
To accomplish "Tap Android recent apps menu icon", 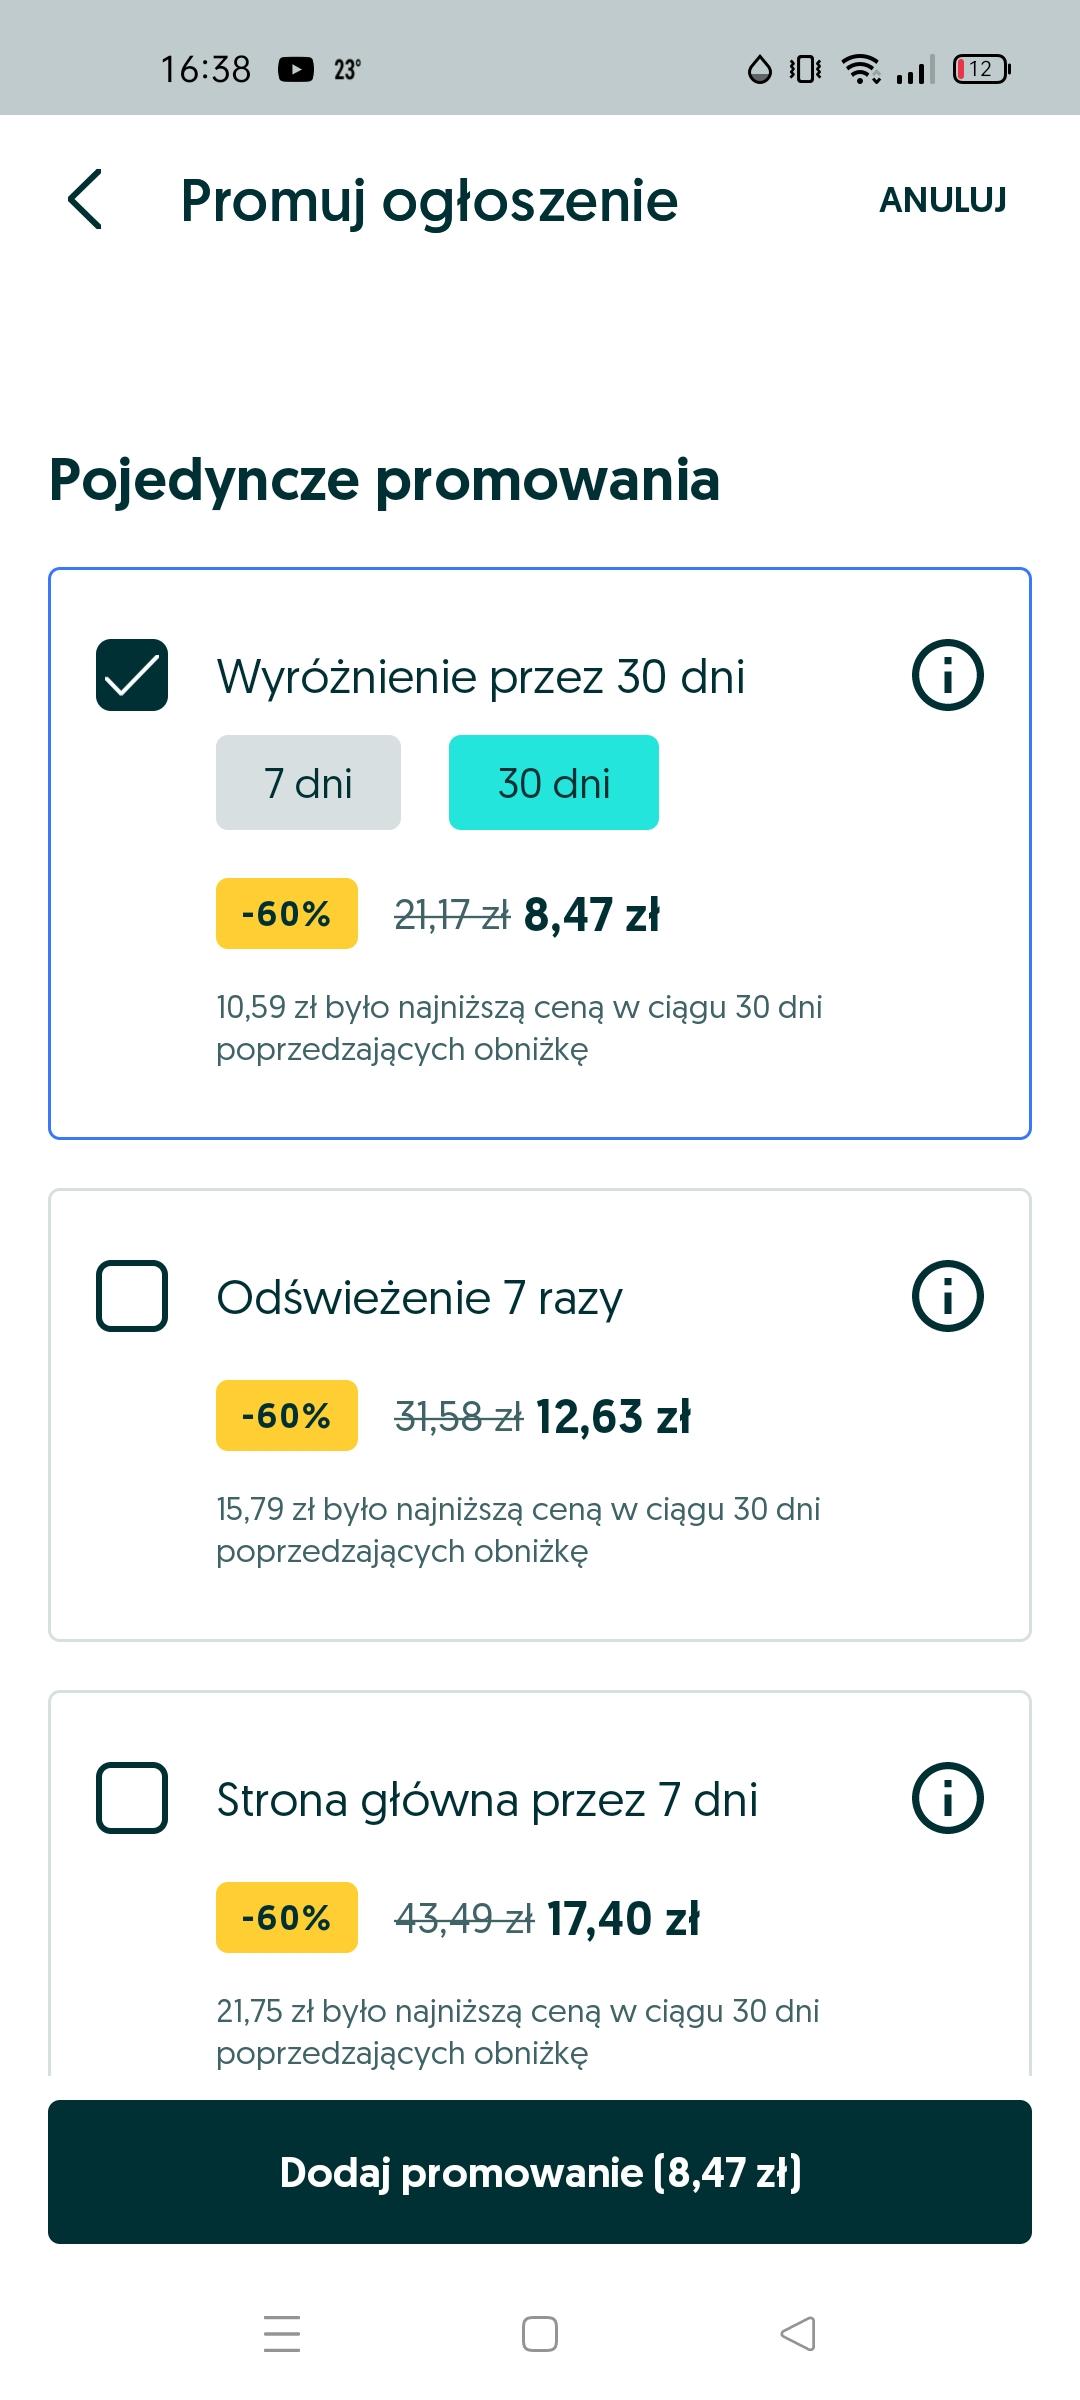I will tap(282, 2333).
